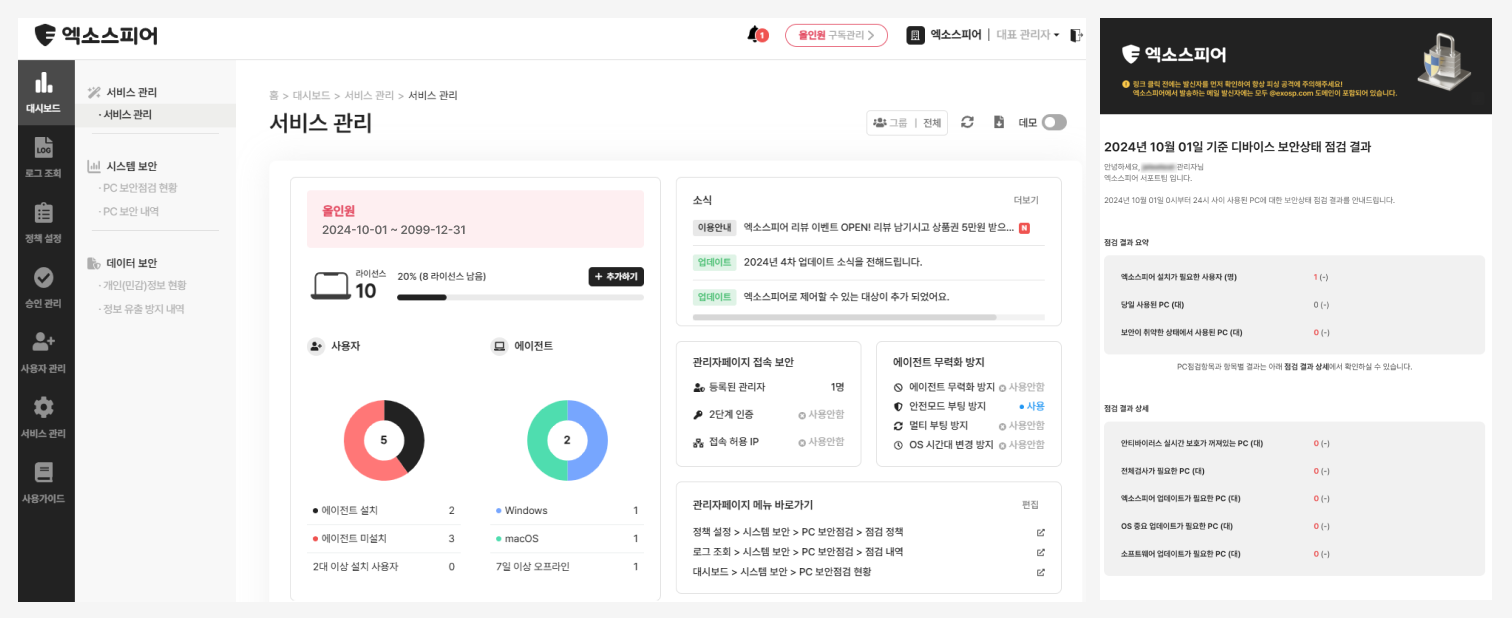Screen dimensions: 1512x618
Task: Open 서비스 관리 gear in the left sidebar
Action: click(x=44, y=418)
